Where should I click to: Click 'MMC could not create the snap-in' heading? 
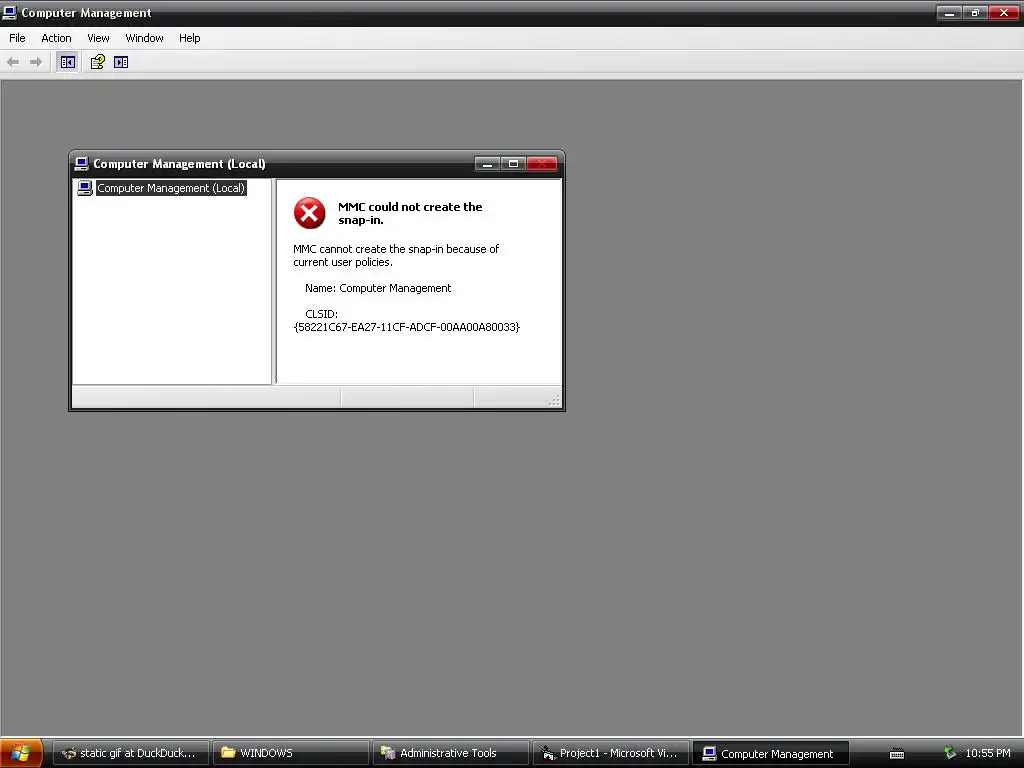[410, 213]
